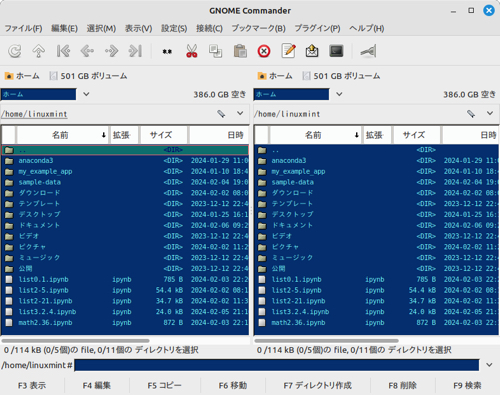500x395 pixels.
Task: Open right pane connection dropdown
Action: pyautogui.click(x=339, y=94)
